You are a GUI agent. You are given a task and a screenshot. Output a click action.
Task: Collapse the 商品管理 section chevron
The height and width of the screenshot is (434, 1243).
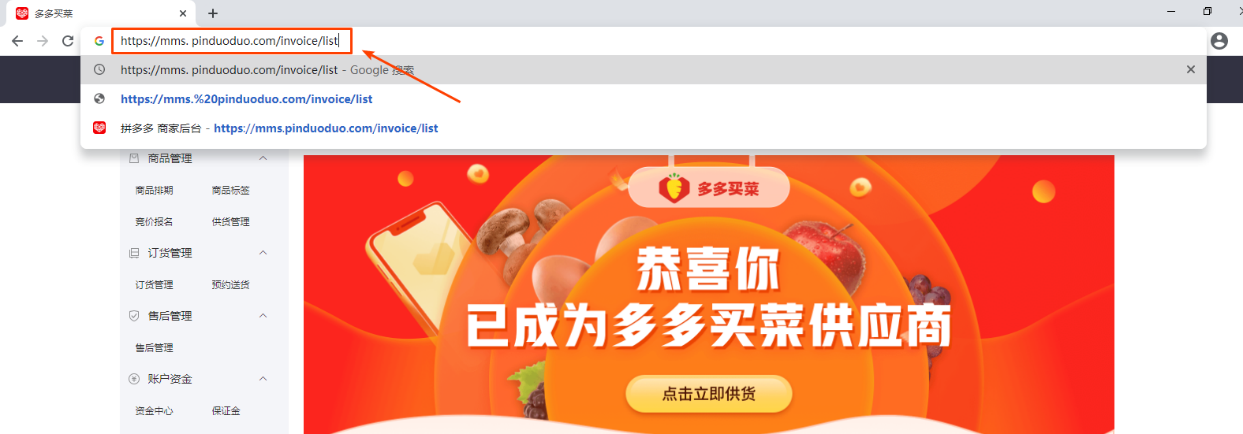263,158
